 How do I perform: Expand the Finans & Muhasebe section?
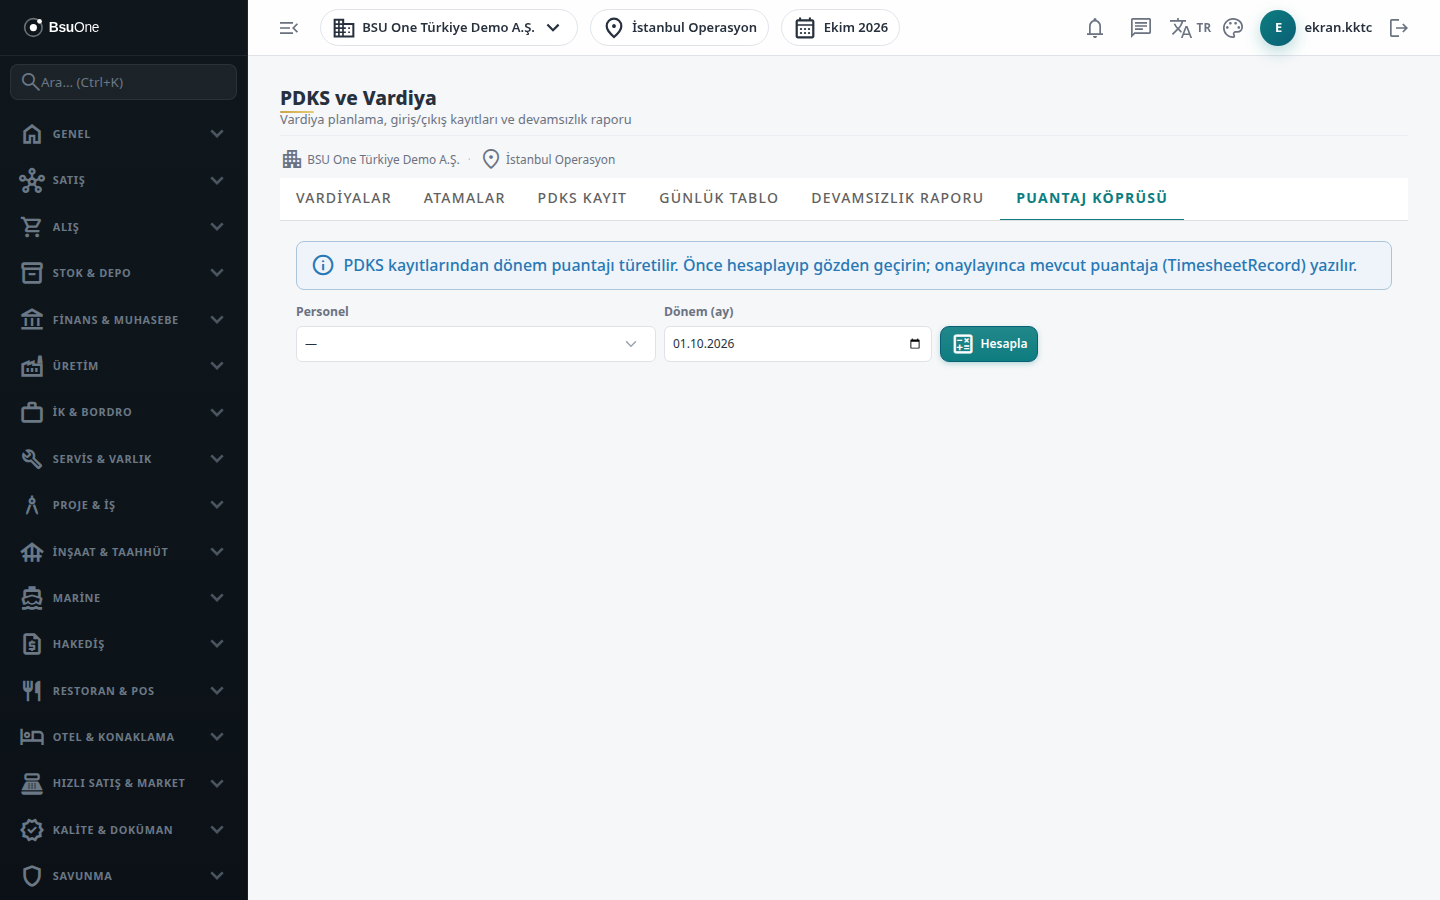point(124,320)
